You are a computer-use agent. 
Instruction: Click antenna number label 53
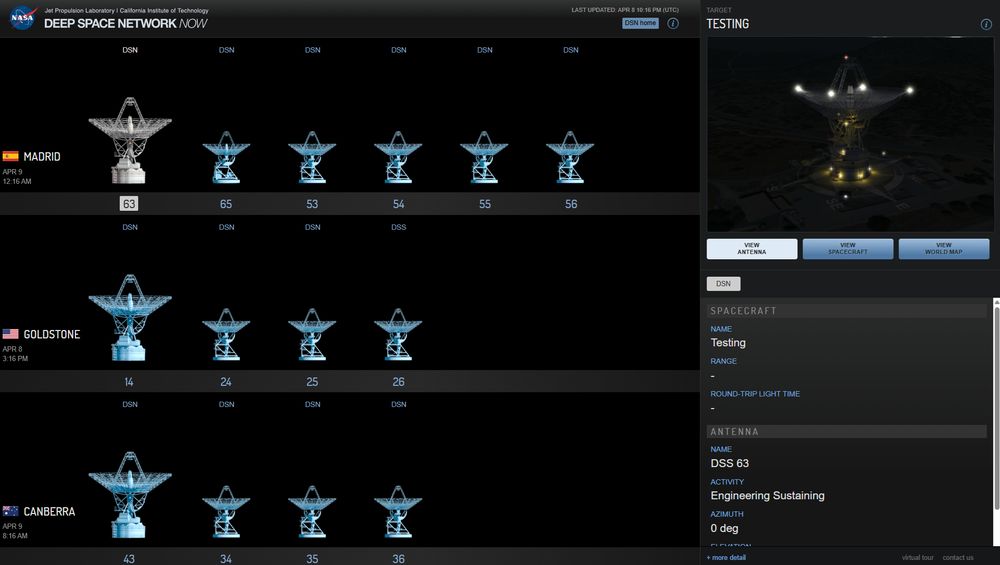[312, 204]
